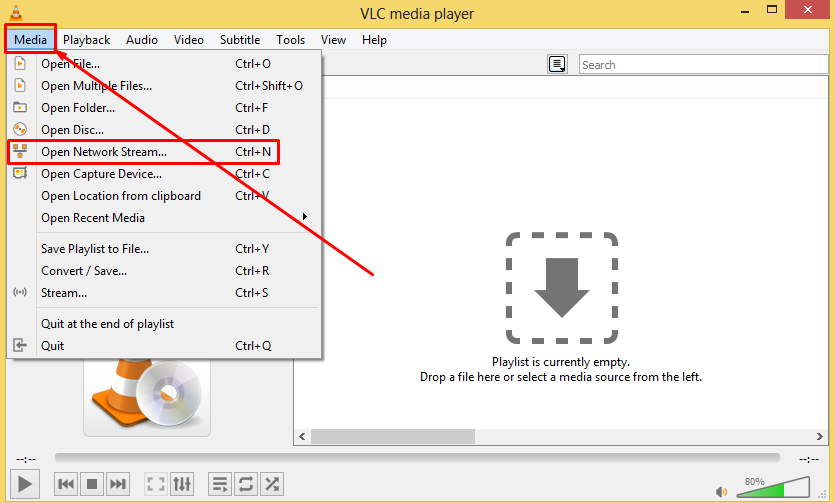
Task: Click the network stream icon
Action: pyautogui.click(x=20, y=151)
